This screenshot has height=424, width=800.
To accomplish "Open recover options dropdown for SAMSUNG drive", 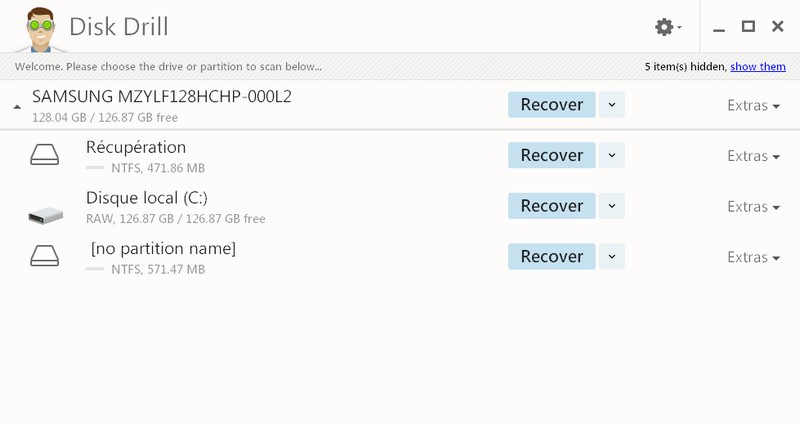I will pos(612,105).
